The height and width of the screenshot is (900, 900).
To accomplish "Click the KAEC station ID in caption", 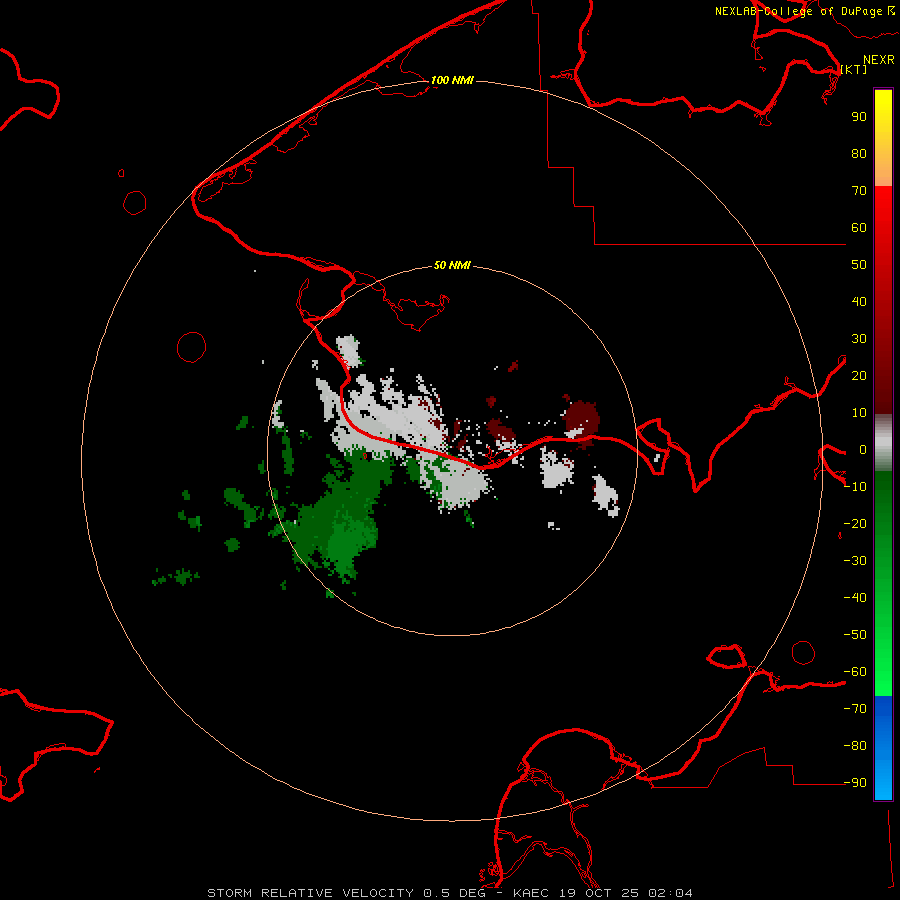I will point(534,893).
